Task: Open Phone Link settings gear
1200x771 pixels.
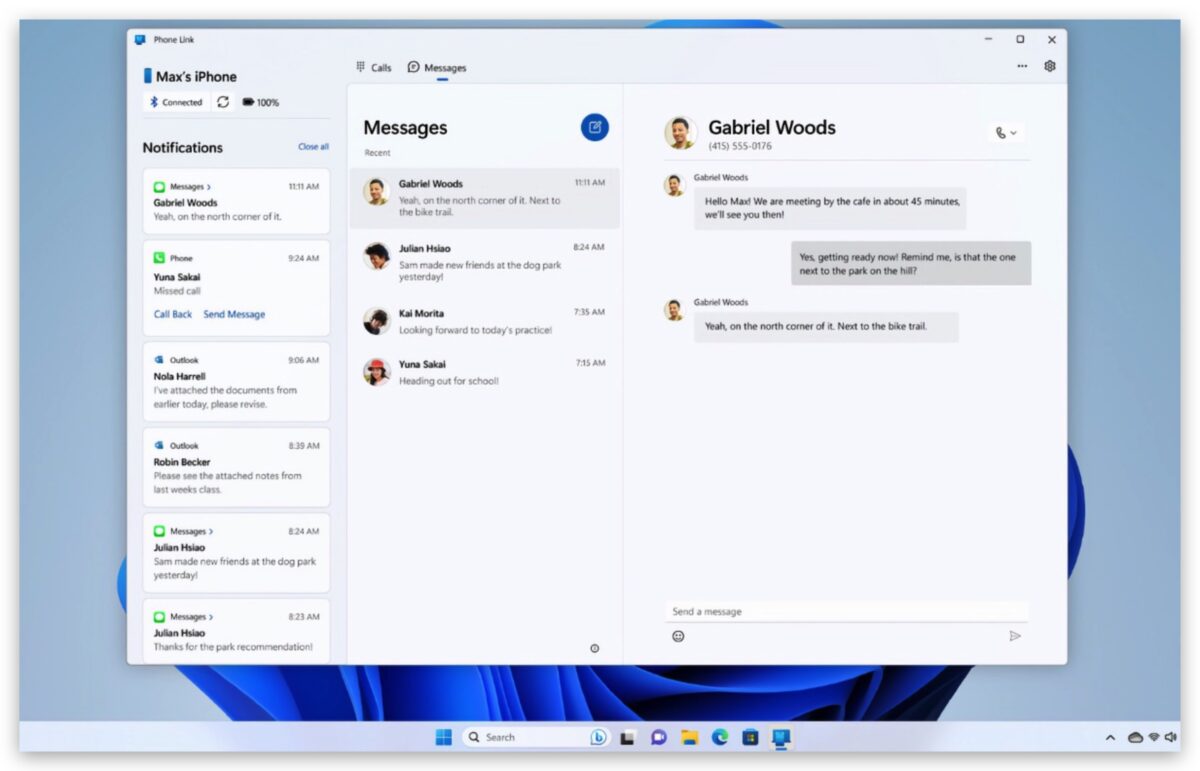Action: 1050,66
